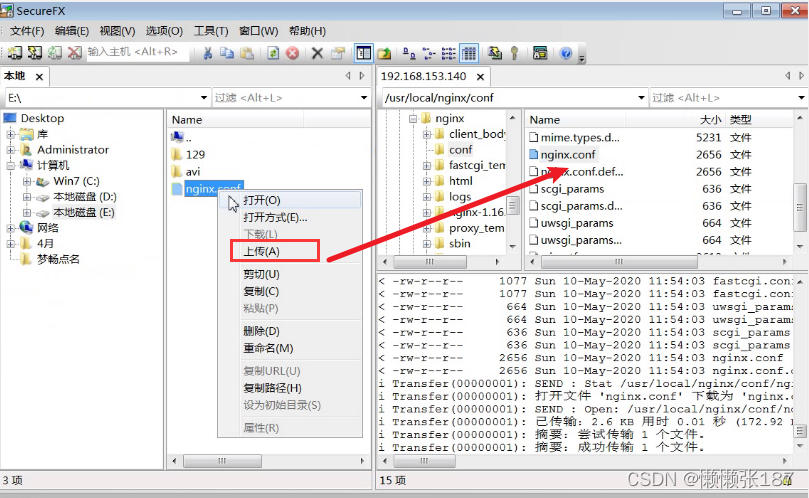Click the red Stop transfer icon
Screen dimensions: 809x498
click(293, 53)
